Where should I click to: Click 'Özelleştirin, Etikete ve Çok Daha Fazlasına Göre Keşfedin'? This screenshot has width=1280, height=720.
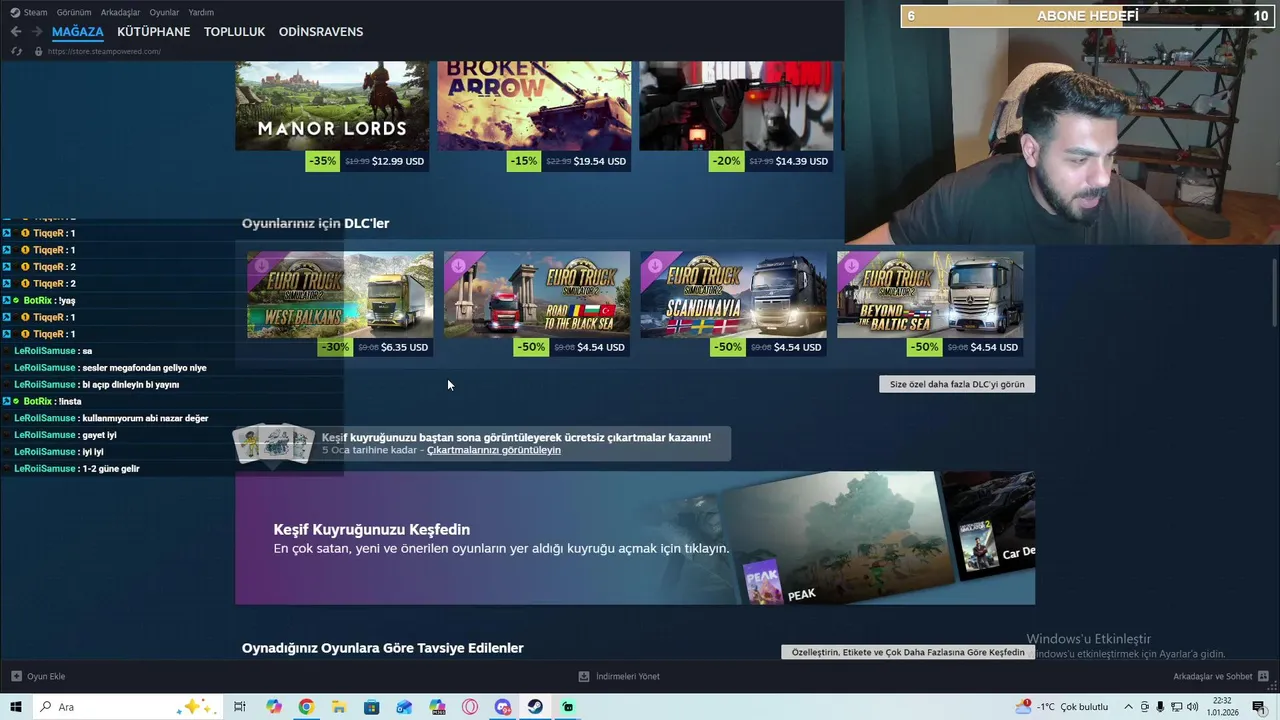tap(908, 652)
